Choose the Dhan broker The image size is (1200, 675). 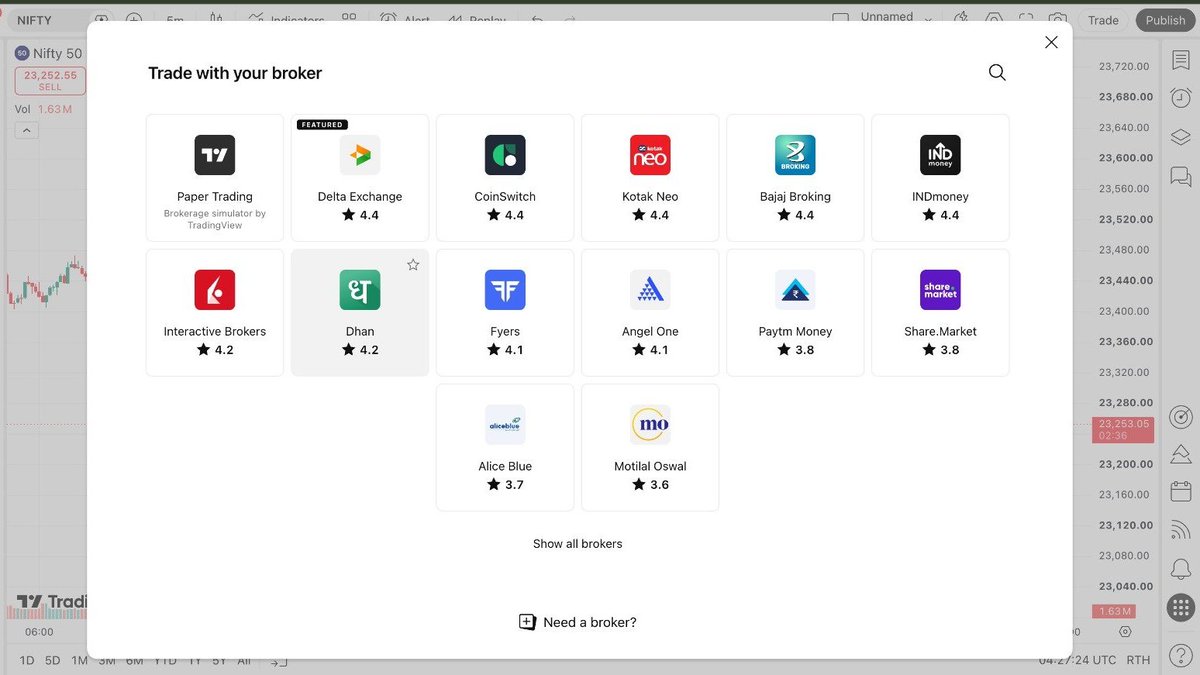[360, 313]
